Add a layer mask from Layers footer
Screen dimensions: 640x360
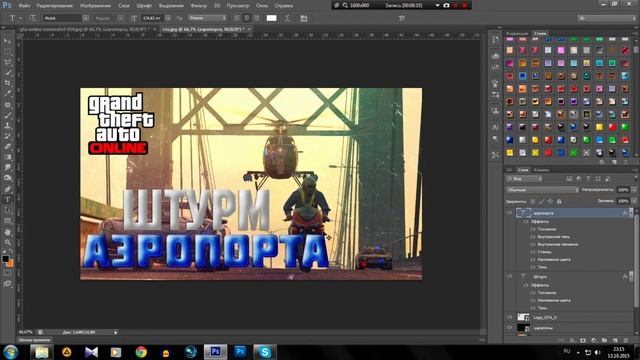point(583,340)
